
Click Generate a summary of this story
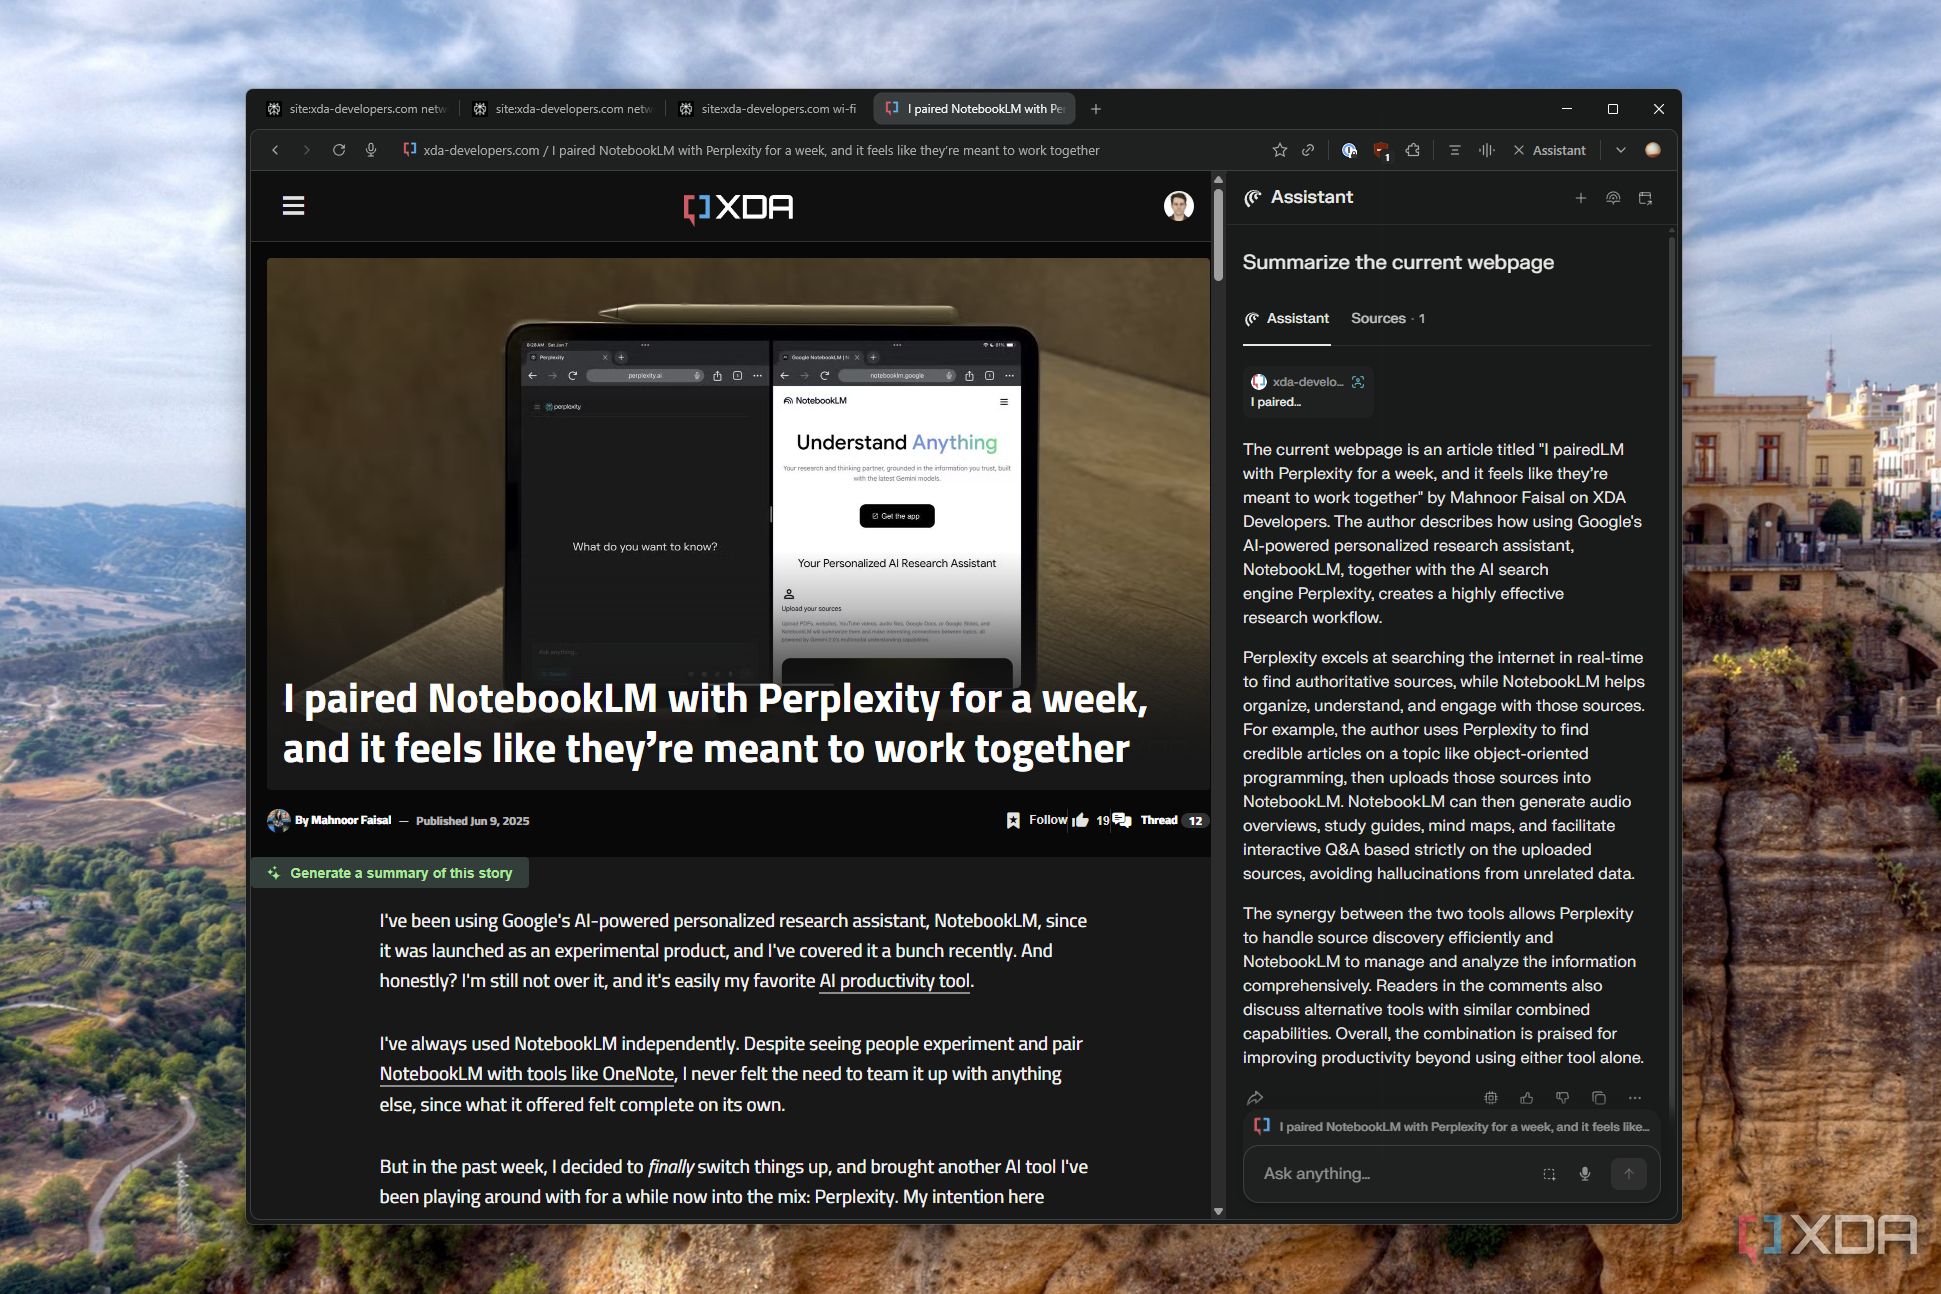coord(391,872)
